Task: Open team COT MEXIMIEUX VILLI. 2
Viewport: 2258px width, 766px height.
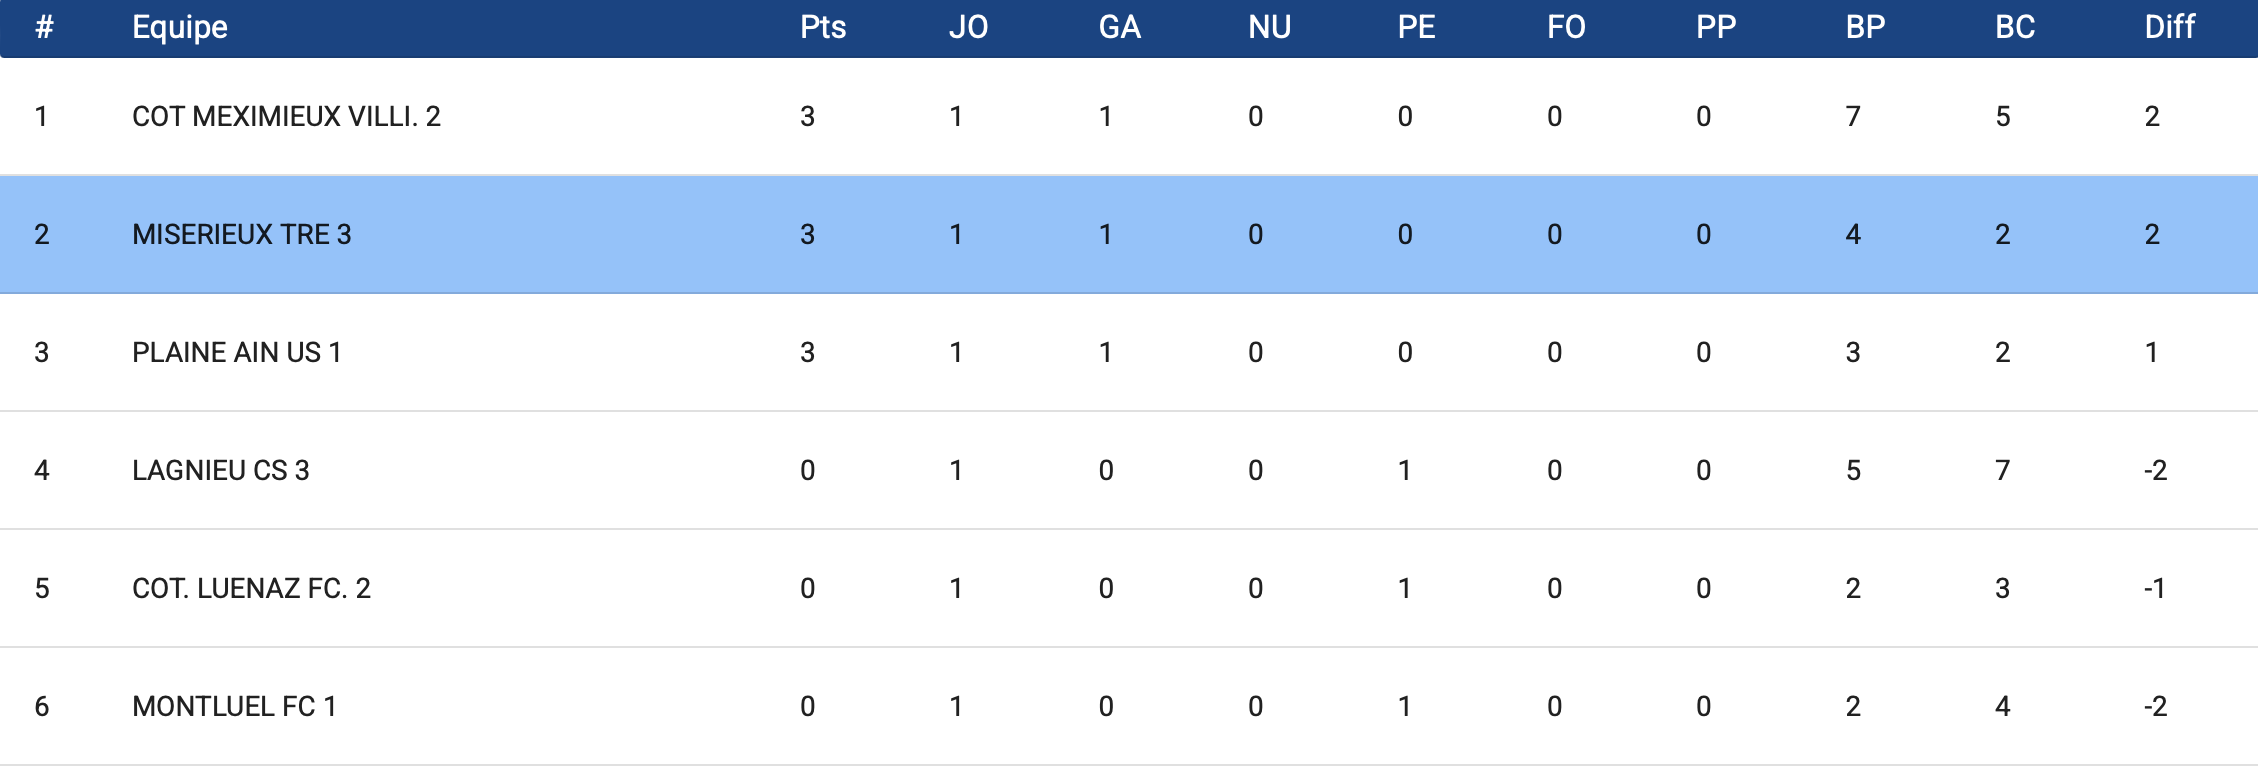Action: click(286, 117)
